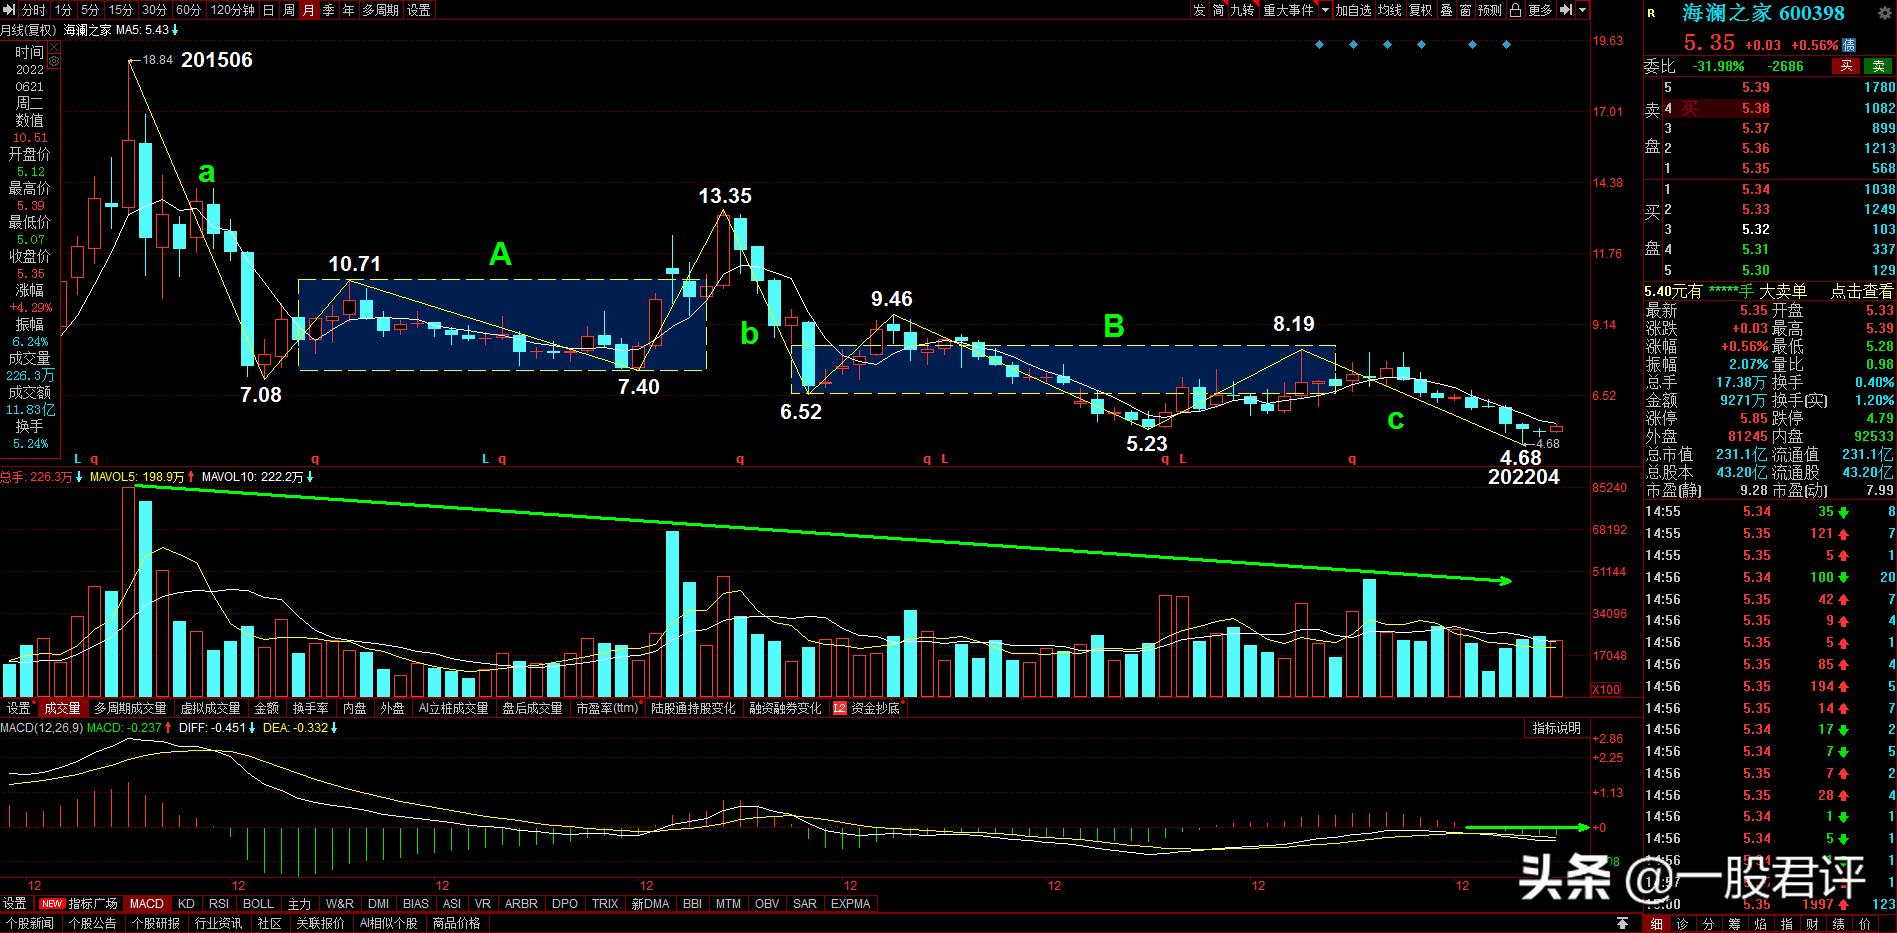Image resolution: width=1897 pixels, height=933 pixels.
Task: Open 设置 in the bottom indicator bar
Action: point(15,904)
